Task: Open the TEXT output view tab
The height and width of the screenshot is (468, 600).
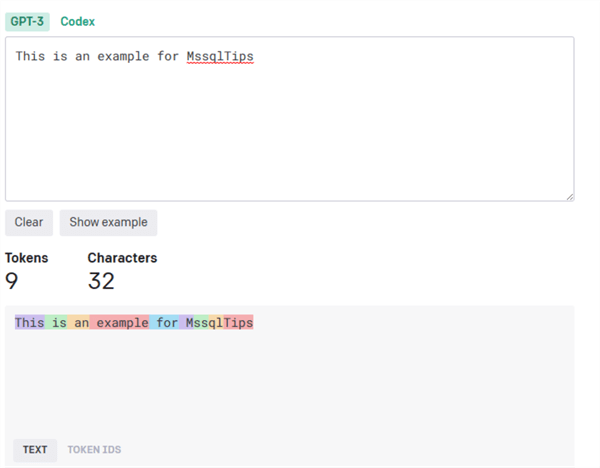Action: pyautogui.click(x=35, y=450)
